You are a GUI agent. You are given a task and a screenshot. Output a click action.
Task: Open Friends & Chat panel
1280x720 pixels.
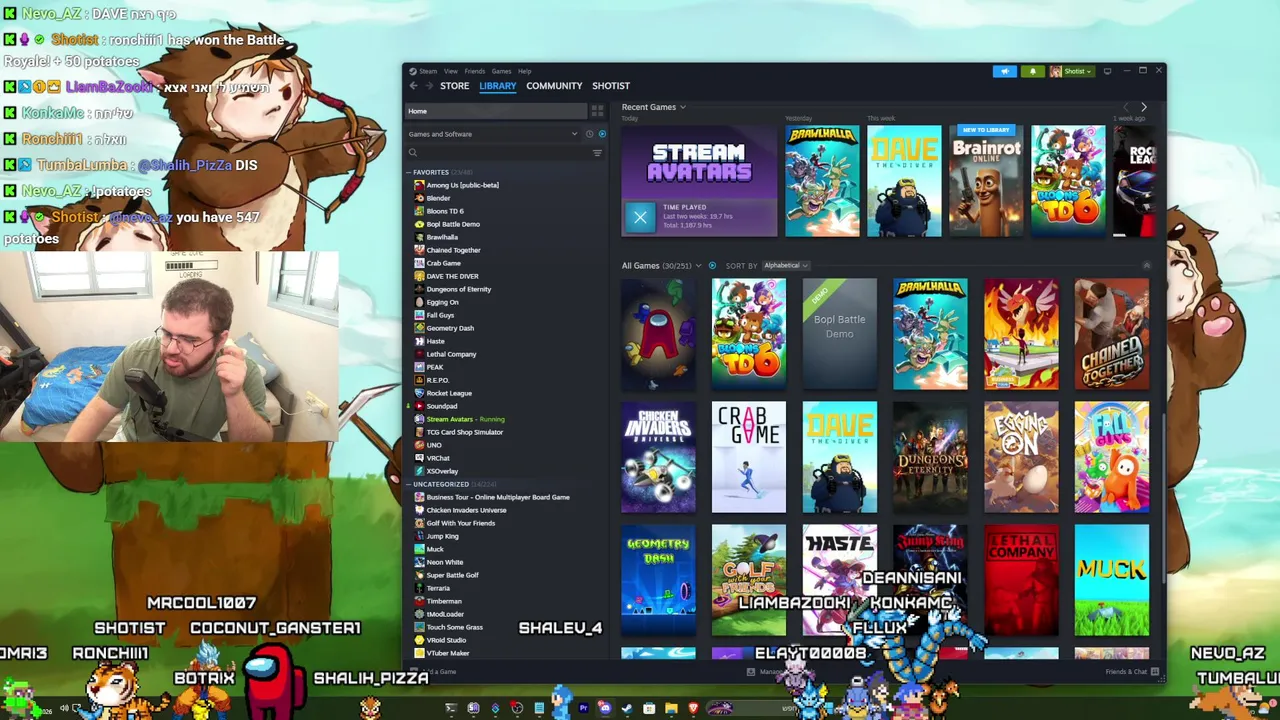(1132, 672)
